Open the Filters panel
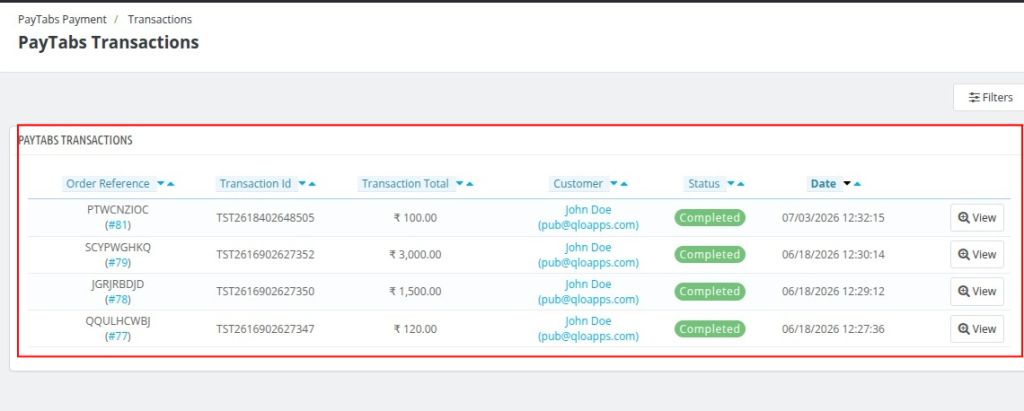 (989, 97)
